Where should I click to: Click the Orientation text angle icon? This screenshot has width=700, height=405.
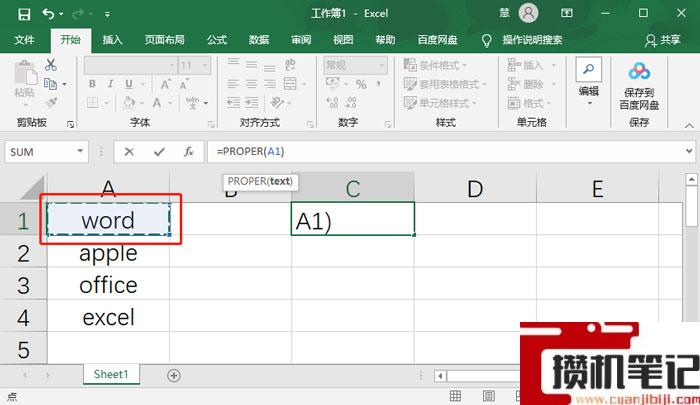click(x=277, y=103)
